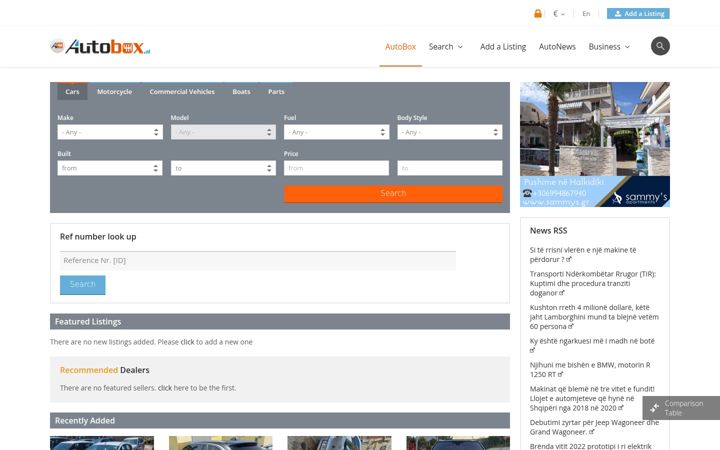Viewport: 720px width, 450px height.
Task: Switch to the Parts tab
Action: coord(276,91)
